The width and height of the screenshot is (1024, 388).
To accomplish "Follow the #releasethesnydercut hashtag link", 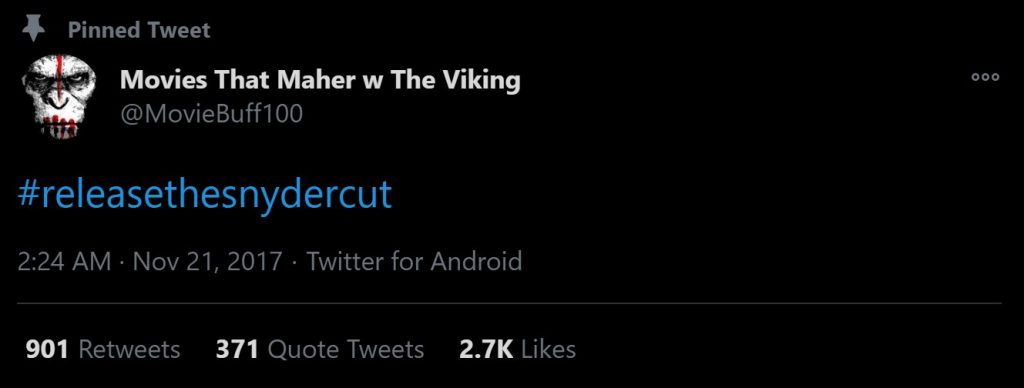I will click(x=206, y=194).
